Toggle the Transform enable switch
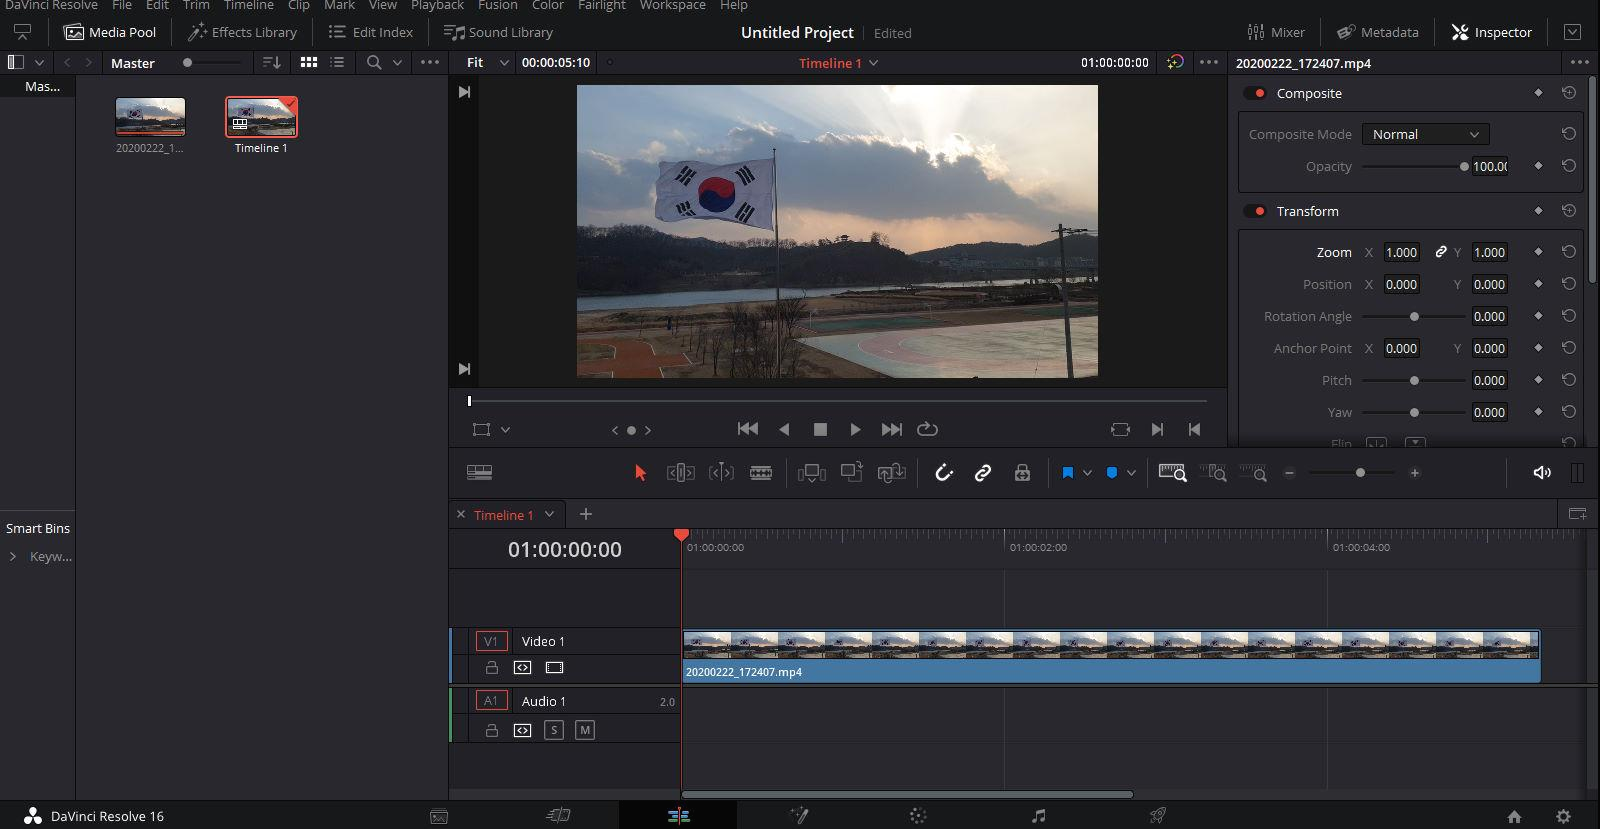The height and width of the screenshot is (829, 1600). click(x=1255, y=211)
